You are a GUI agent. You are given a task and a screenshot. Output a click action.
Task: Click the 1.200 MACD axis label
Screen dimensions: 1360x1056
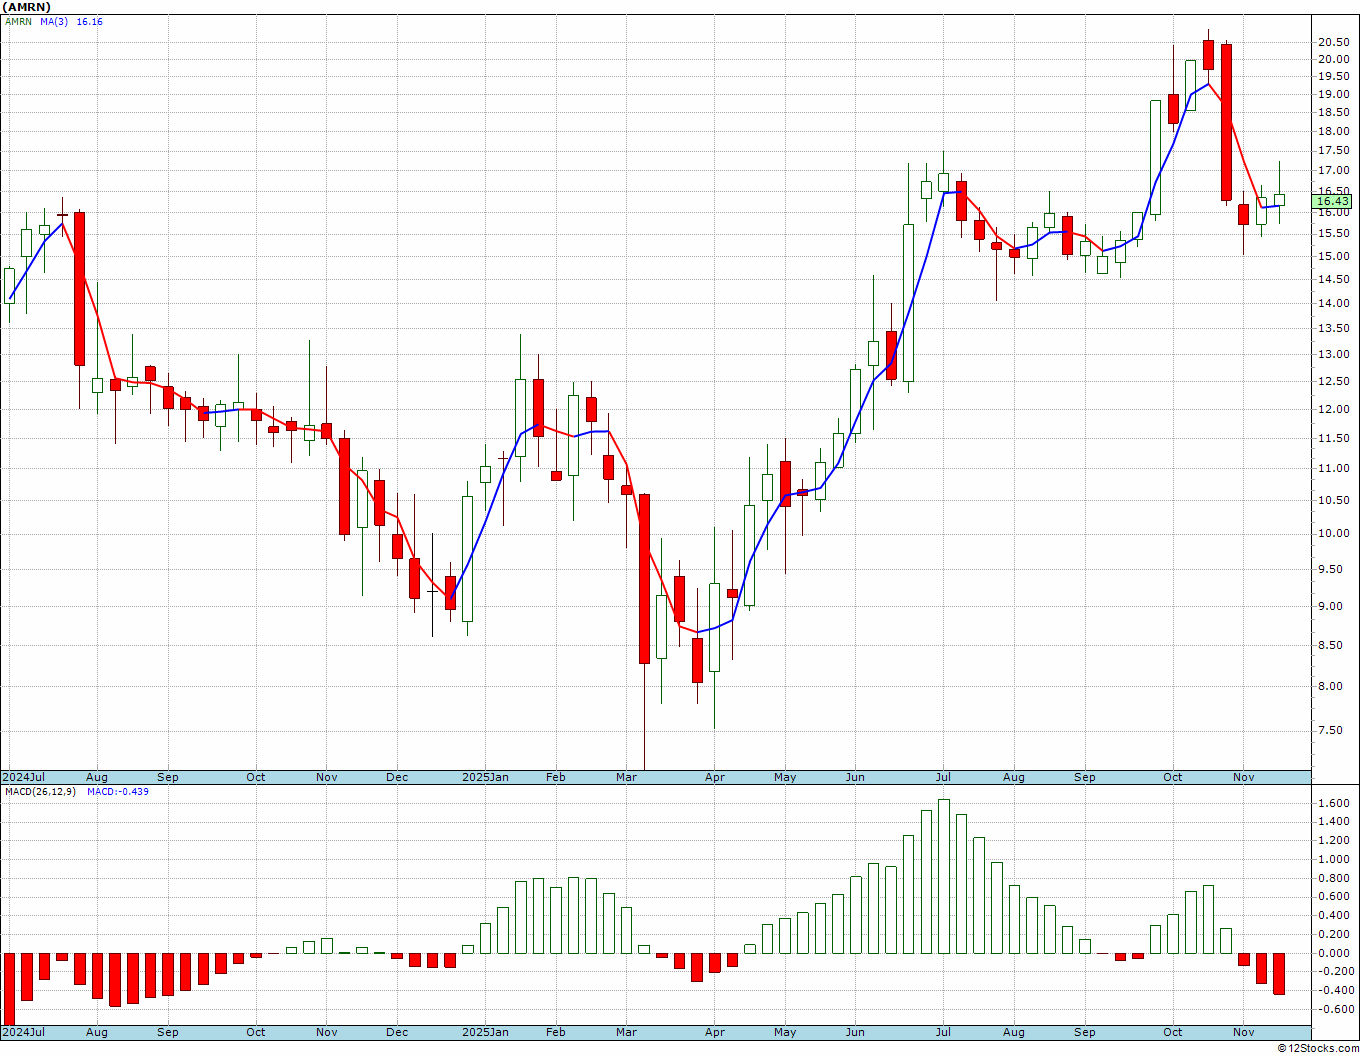1334,841
